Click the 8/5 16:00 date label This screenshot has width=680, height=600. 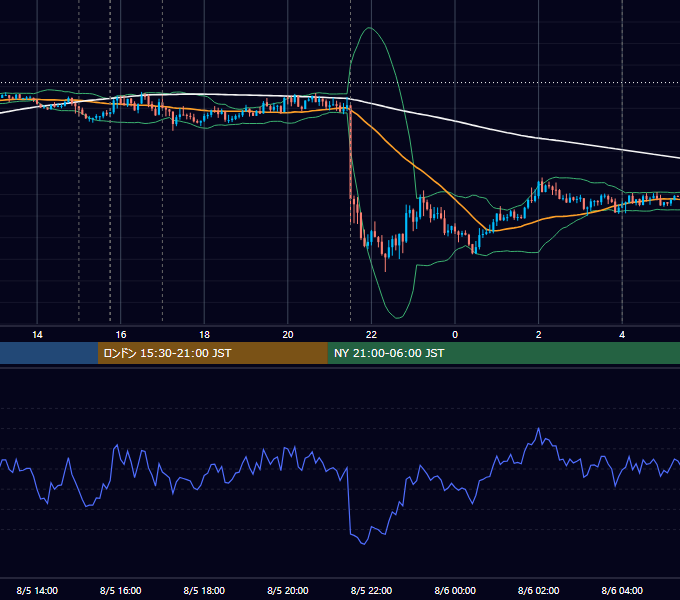pyautogui.click(x=121, y=590)
